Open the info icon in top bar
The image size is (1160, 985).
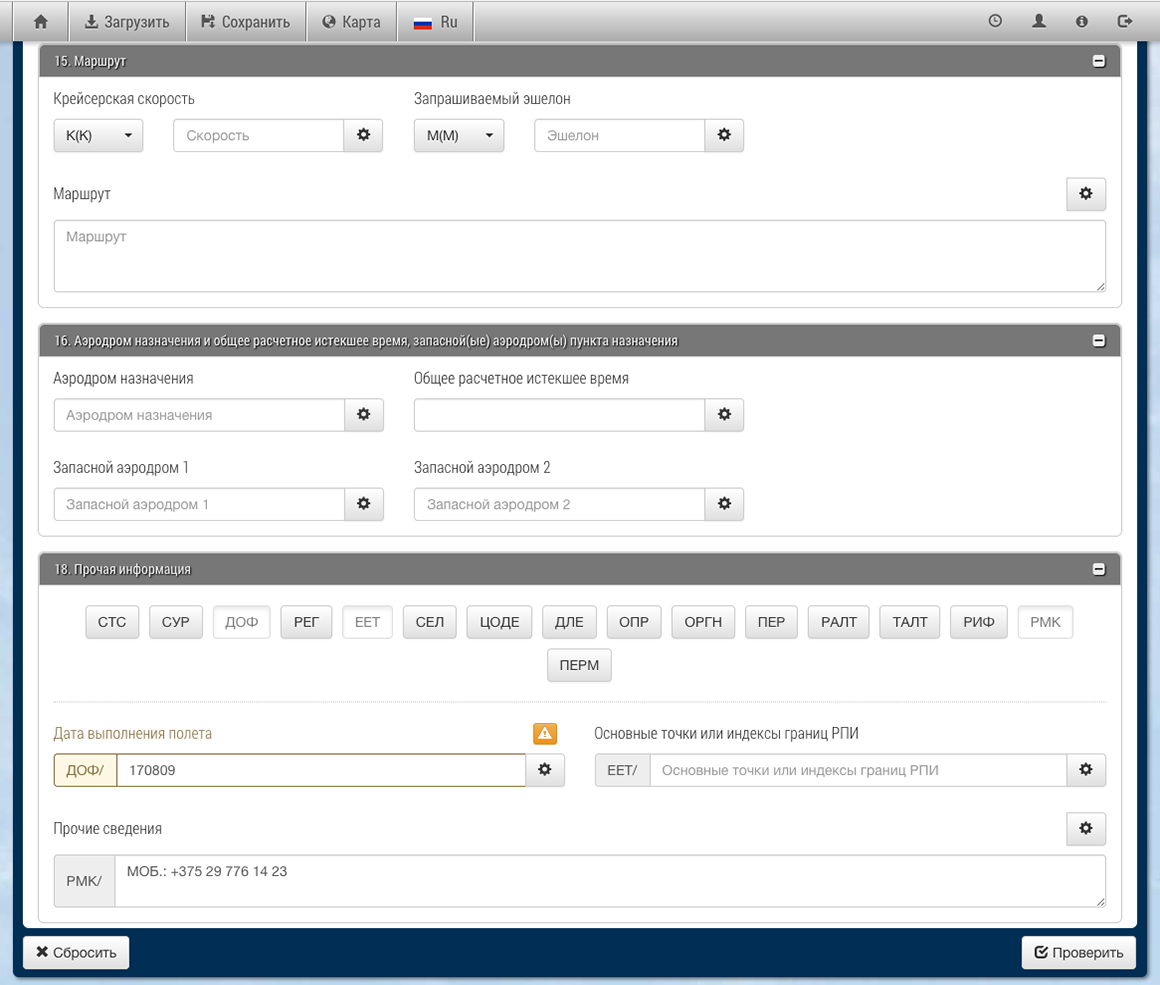pos(1082,21)
